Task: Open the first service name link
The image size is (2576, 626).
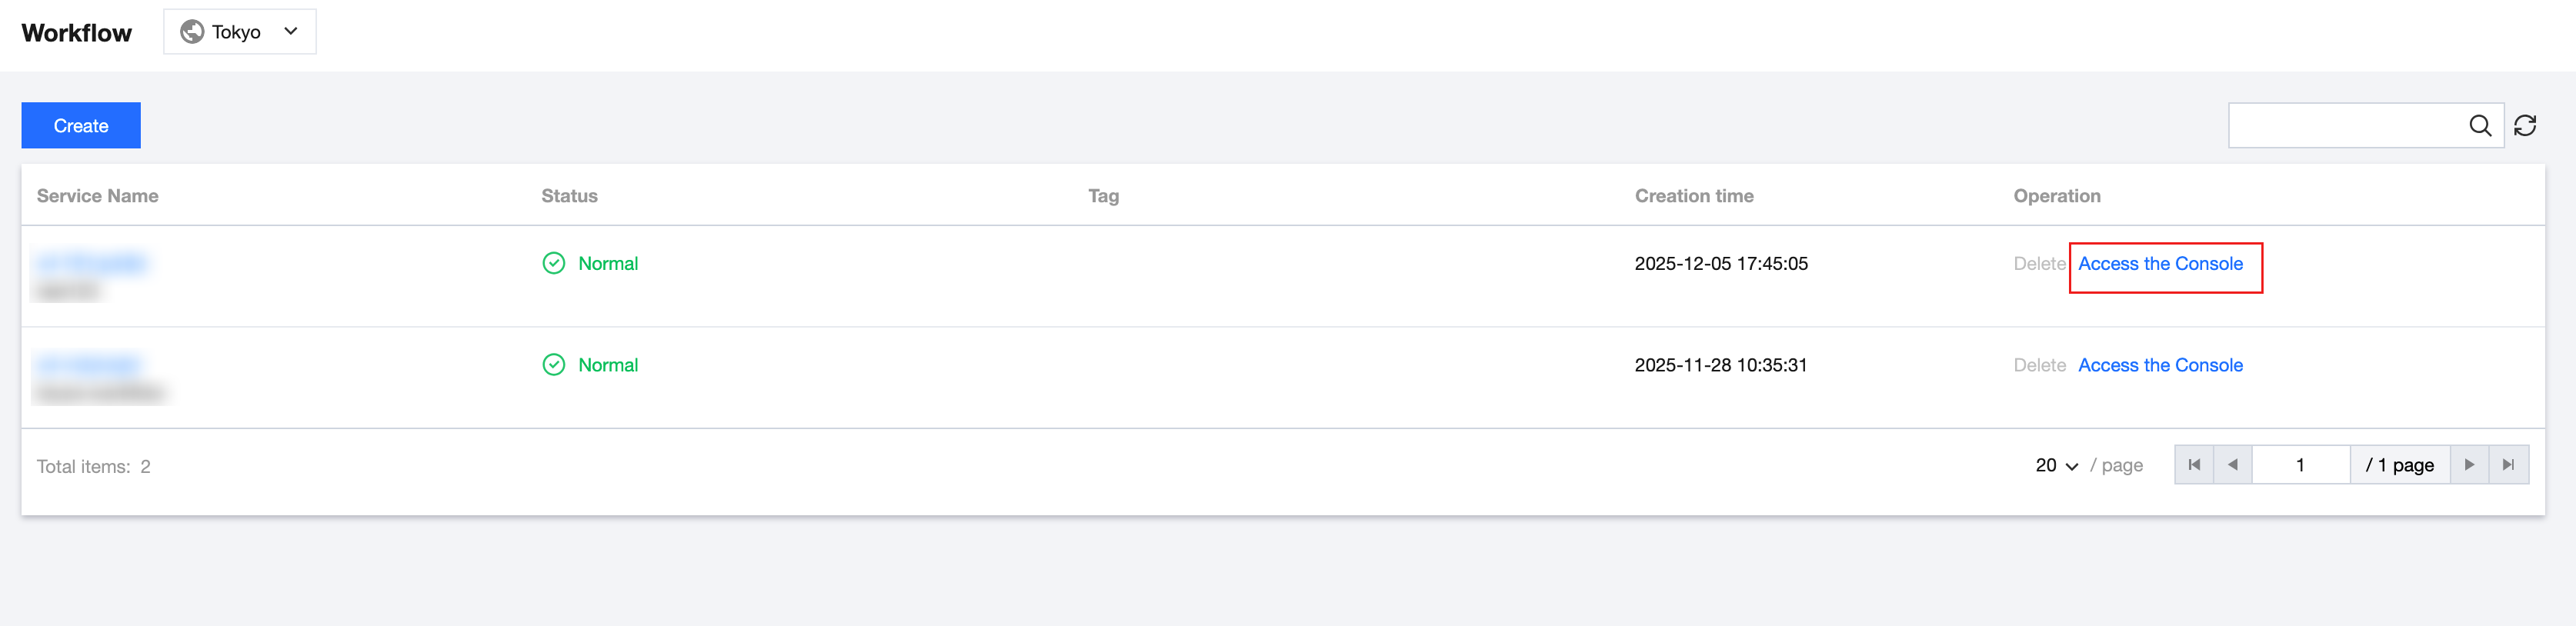Action: click(x=91, y=263)
